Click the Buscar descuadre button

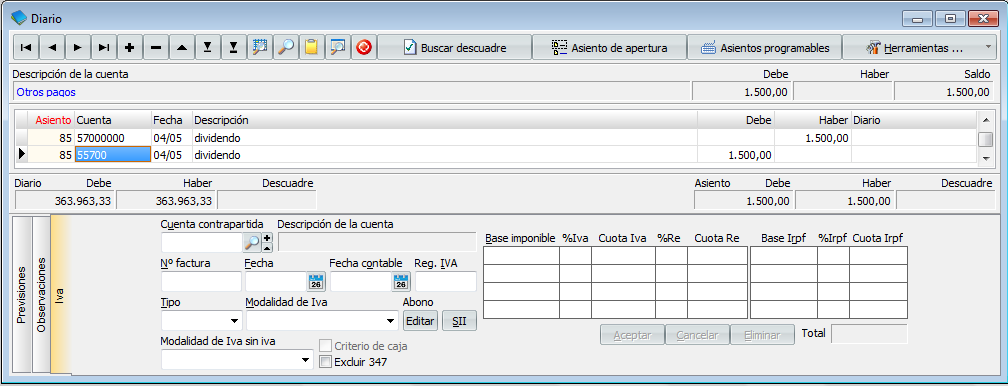(x=454, y=48)
